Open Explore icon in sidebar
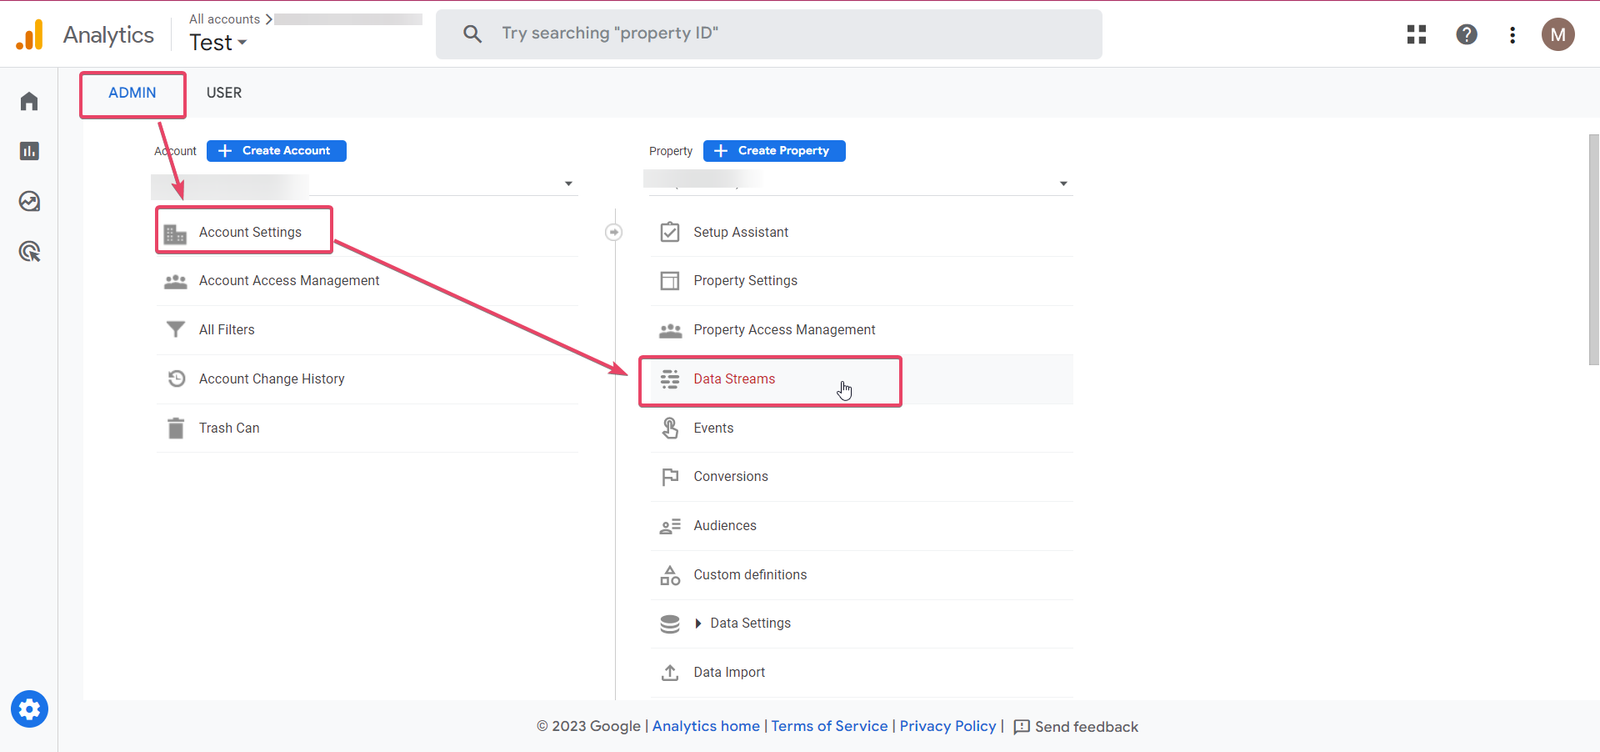This screenshot has height=752, width=1600. click(29, 201)
